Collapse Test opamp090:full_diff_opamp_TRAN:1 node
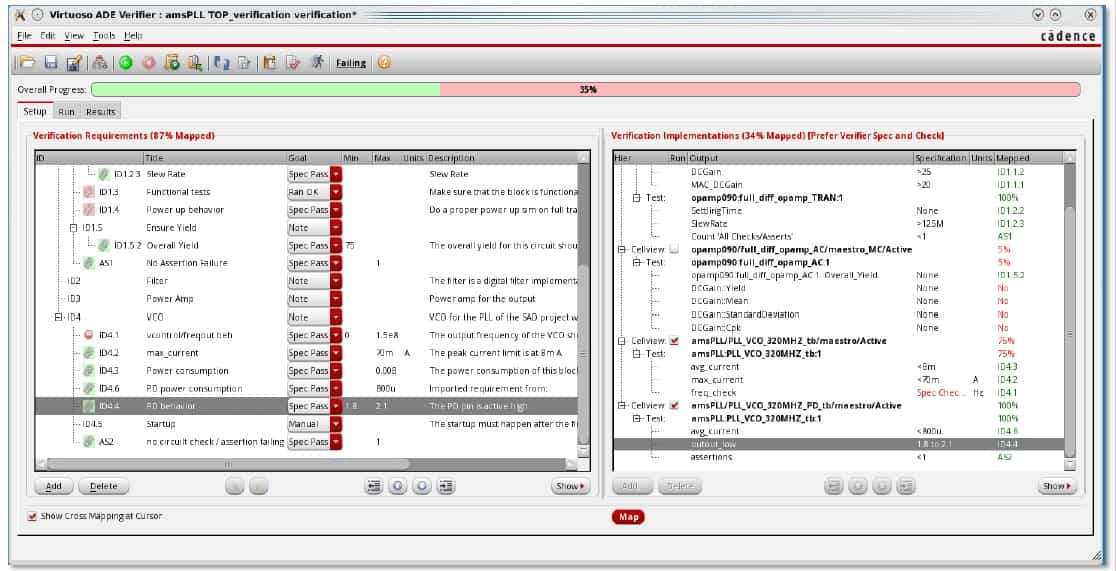 click(637, 197)
